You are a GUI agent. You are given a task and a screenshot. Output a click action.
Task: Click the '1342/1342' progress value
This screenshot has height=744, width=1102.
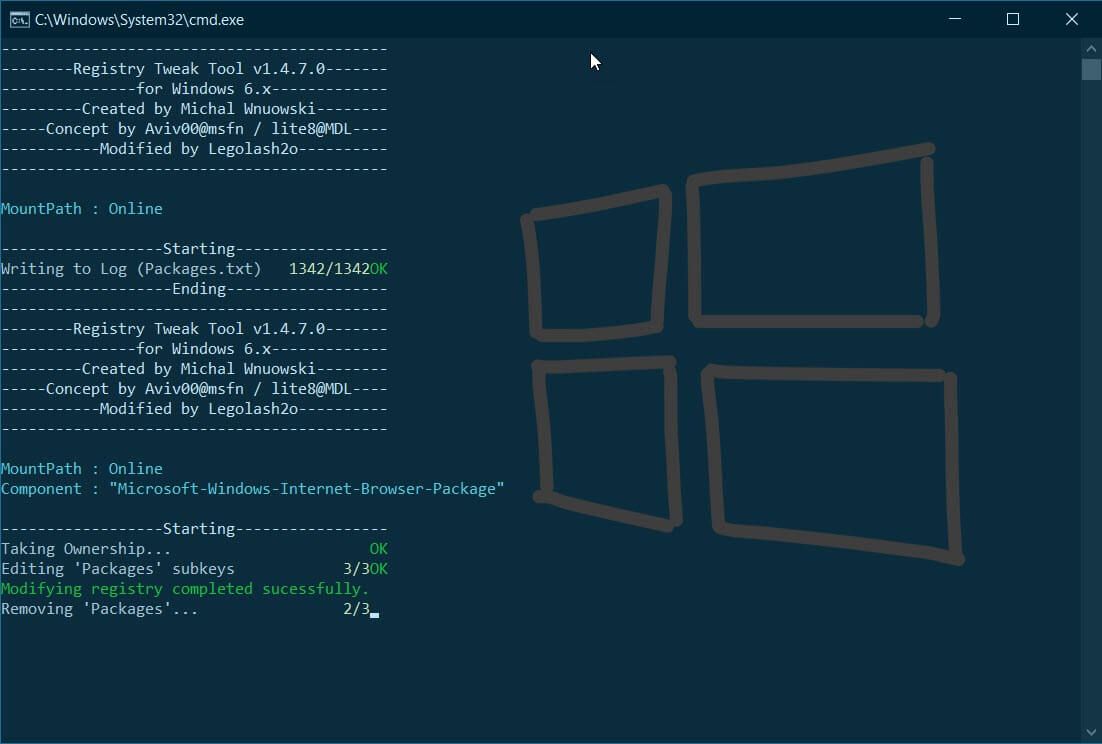(329, 269)
